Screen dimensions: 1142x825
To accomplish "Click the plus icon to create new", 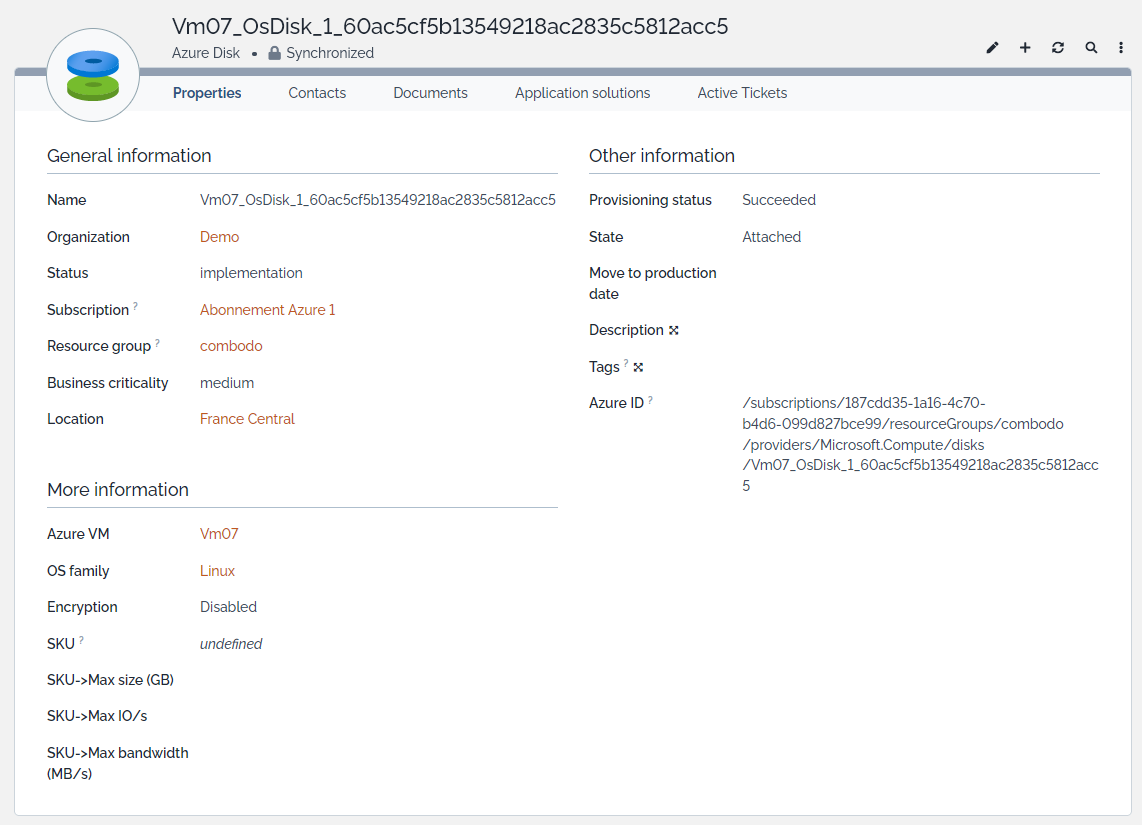I will pos(1025,48).
